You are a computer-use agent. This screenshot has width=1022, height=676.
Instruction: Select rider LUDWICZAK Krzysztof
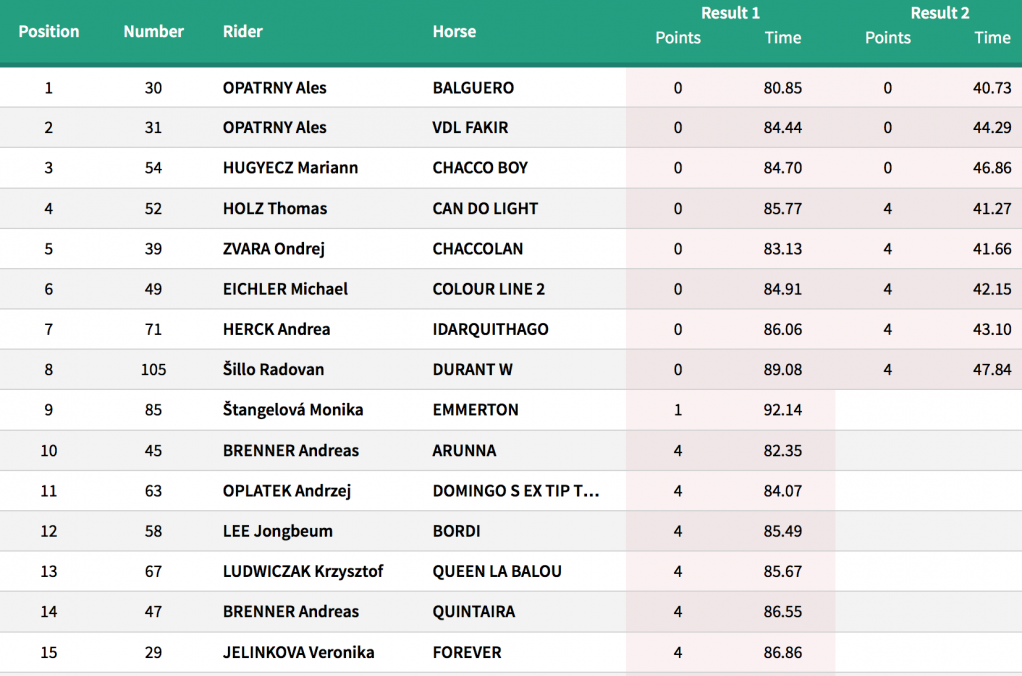[303, 572]
